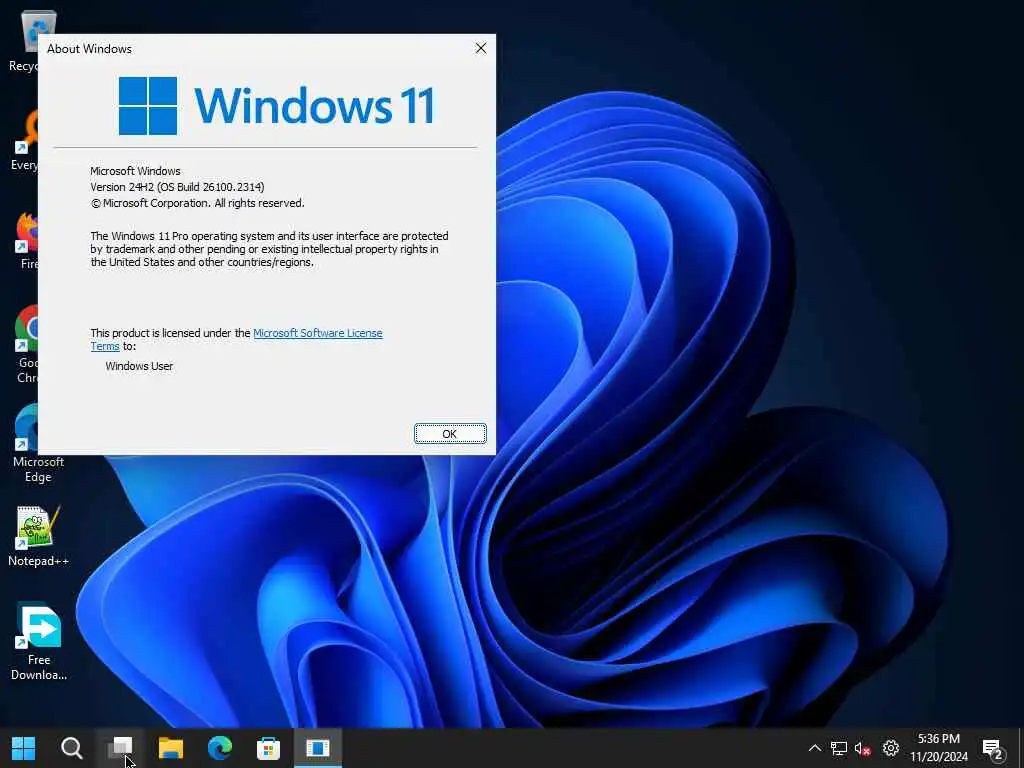Image resolution: width=1024 pixels, height=768 pixels.
Task: Click the muted volume tray icon
Action: click(x=863, y=748)
